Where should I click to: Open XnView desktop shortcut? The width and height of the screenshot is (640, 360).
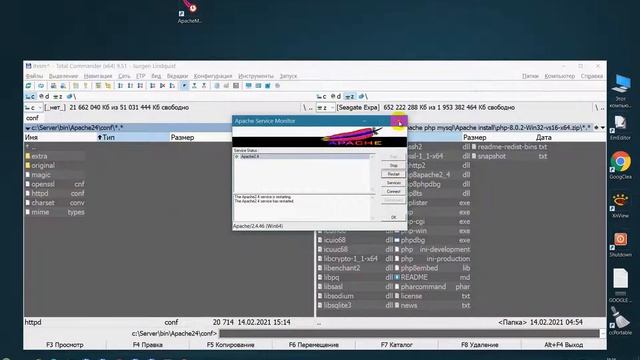(620, 205)
